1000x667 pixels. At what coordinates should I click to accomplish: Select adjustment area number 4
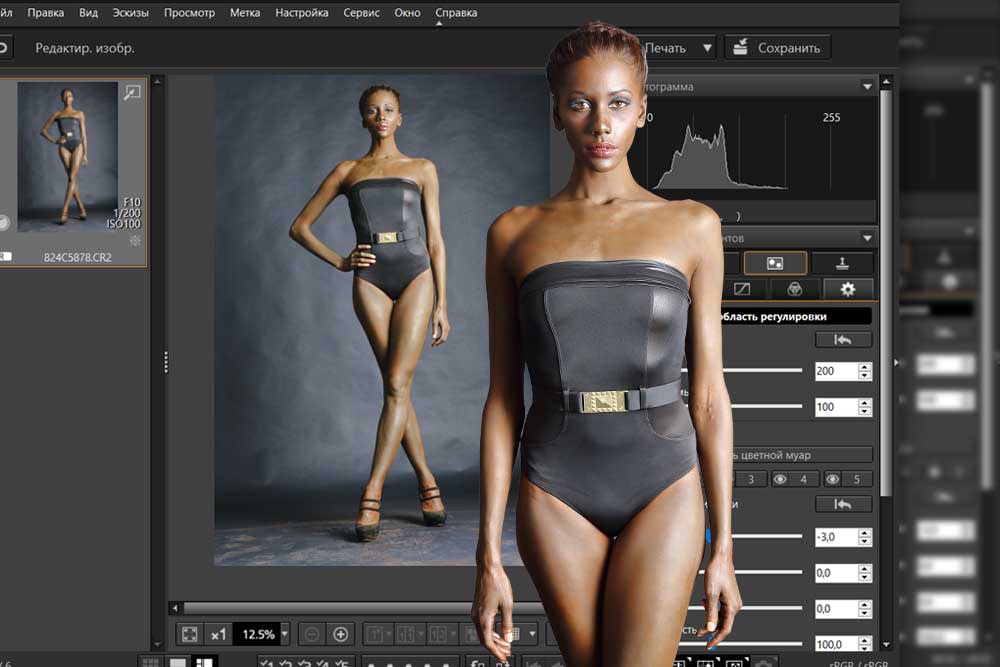tap(803, 479)
